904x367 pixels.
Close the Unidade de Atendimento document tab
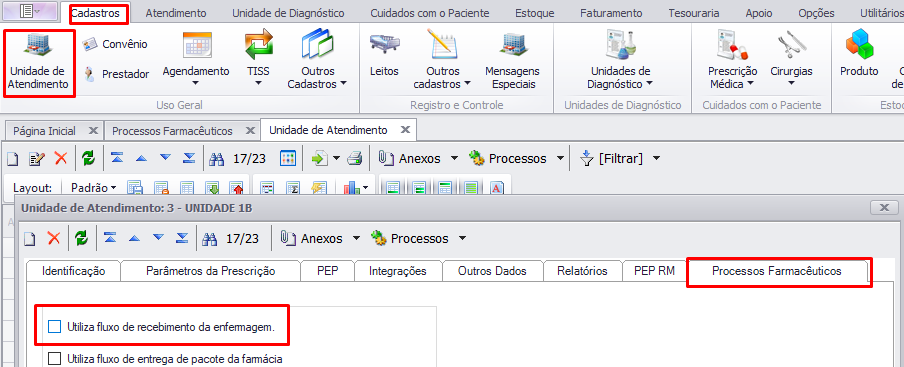[406, 130]
